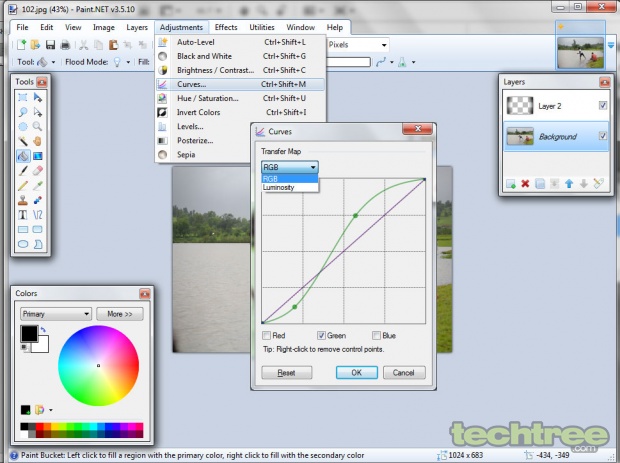Expand palette management dropdown arrow in Colors
This screenshot has width=620, height=463.
point(51,410)
